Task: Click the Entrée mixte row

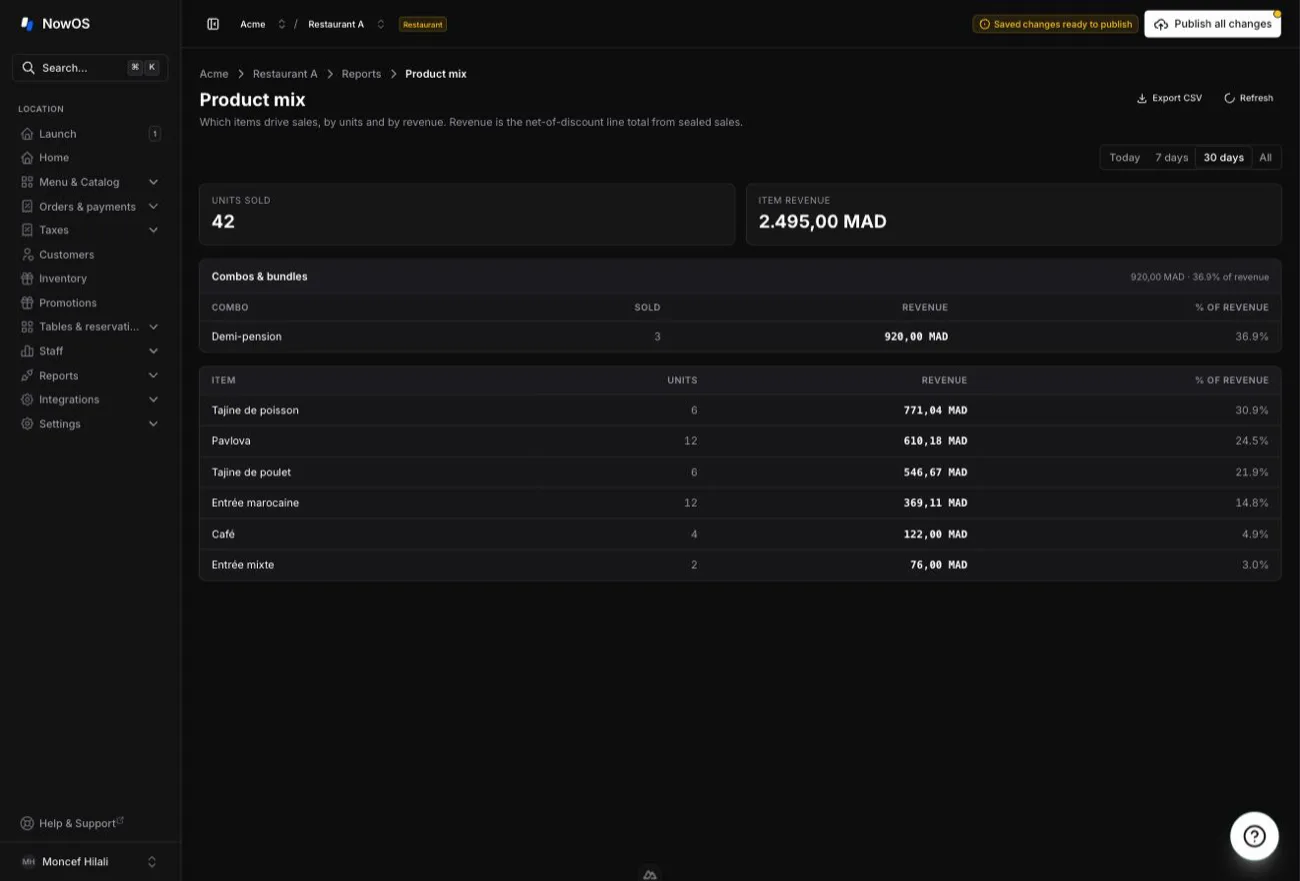Action: click(x=740, y=565)
